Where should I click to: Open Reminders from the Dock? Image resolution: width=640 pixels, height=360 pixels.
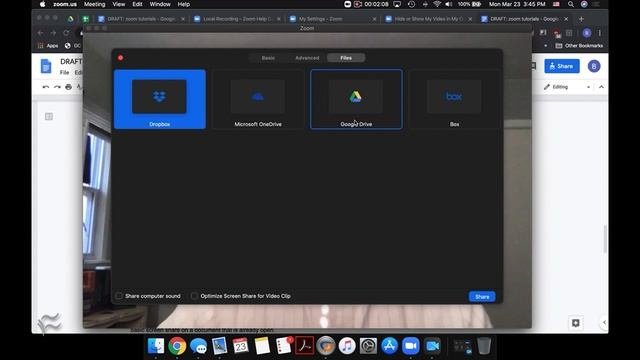pyautogui.click(x=283, y=346)
